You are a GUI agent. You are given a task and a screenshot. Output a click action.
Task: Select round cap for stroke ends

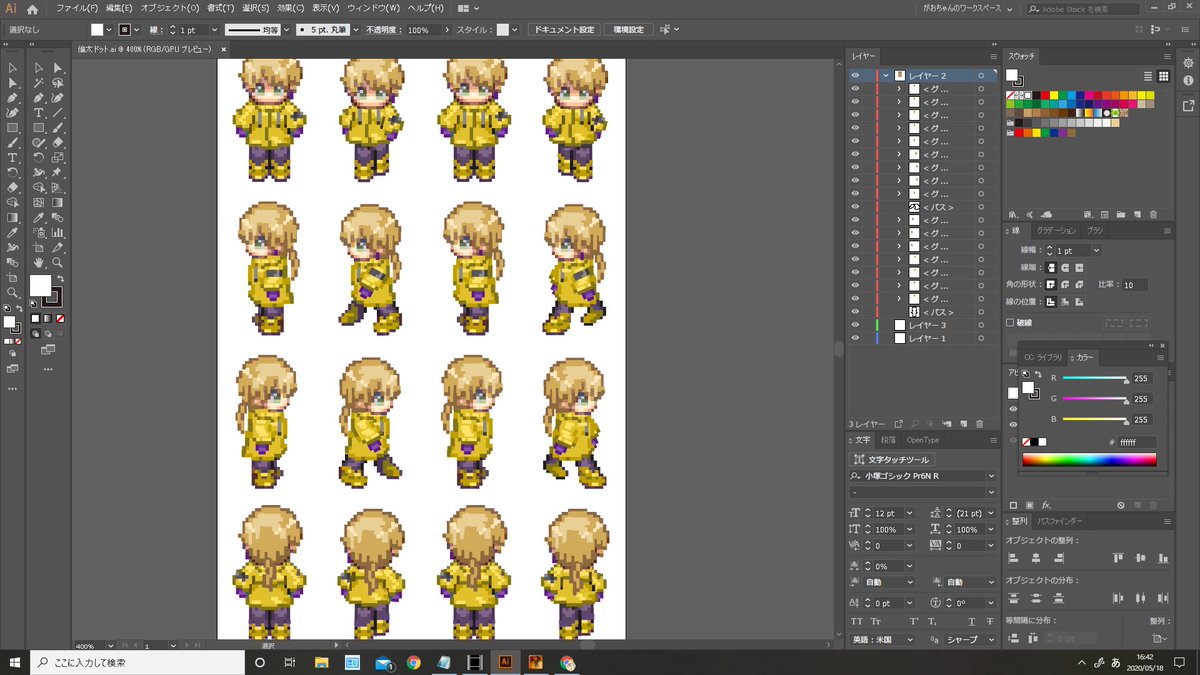[x=1064, y=267]
